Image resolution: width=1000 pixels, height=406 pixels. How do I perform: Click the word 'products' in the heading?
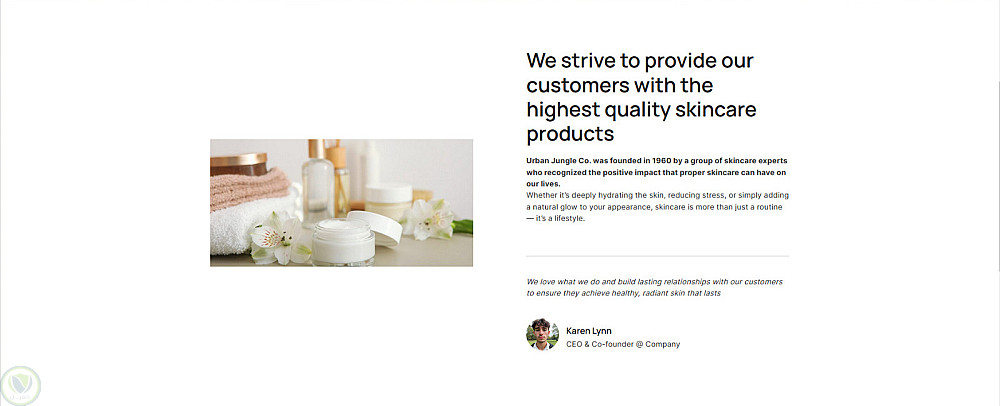click(570, 133)
